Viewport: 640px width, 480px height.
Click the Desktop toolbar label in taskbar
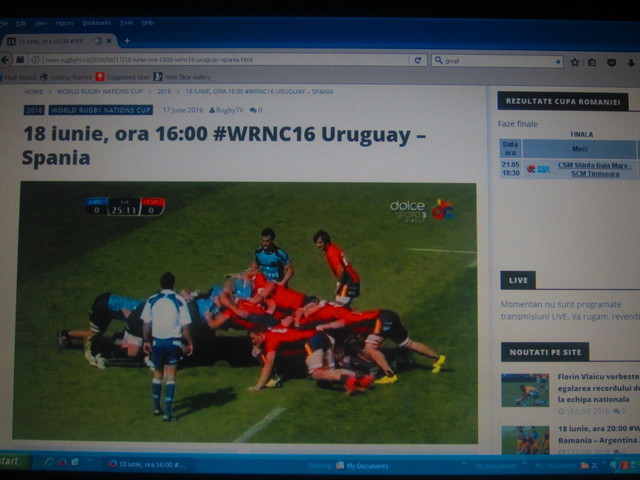pos(319,466)
